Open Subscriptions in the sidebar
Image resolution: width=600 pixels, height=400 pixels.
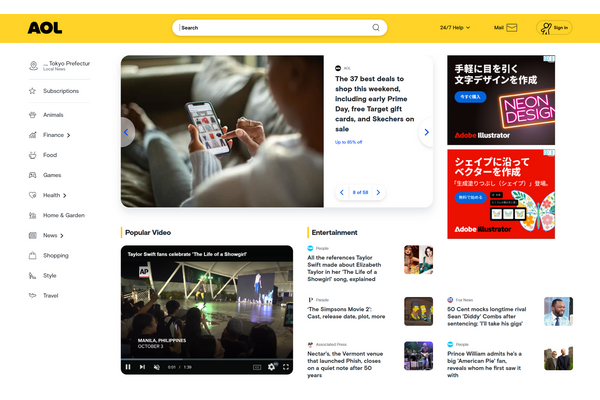(x=60, y=91)
